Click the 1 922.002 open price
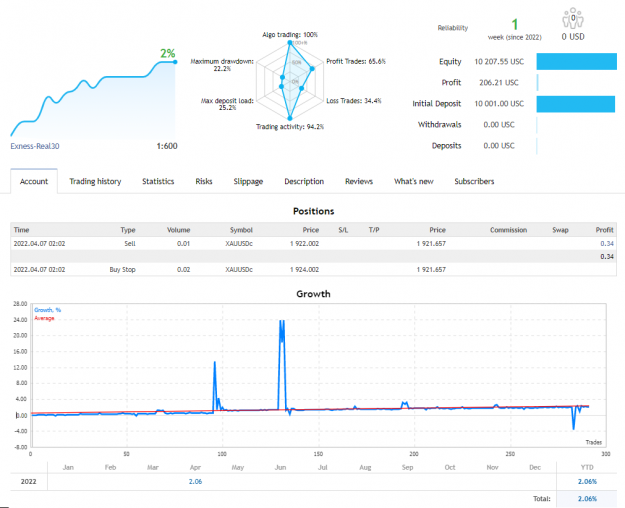This screenshot has height=508, width=625. [x=305, y=244]
